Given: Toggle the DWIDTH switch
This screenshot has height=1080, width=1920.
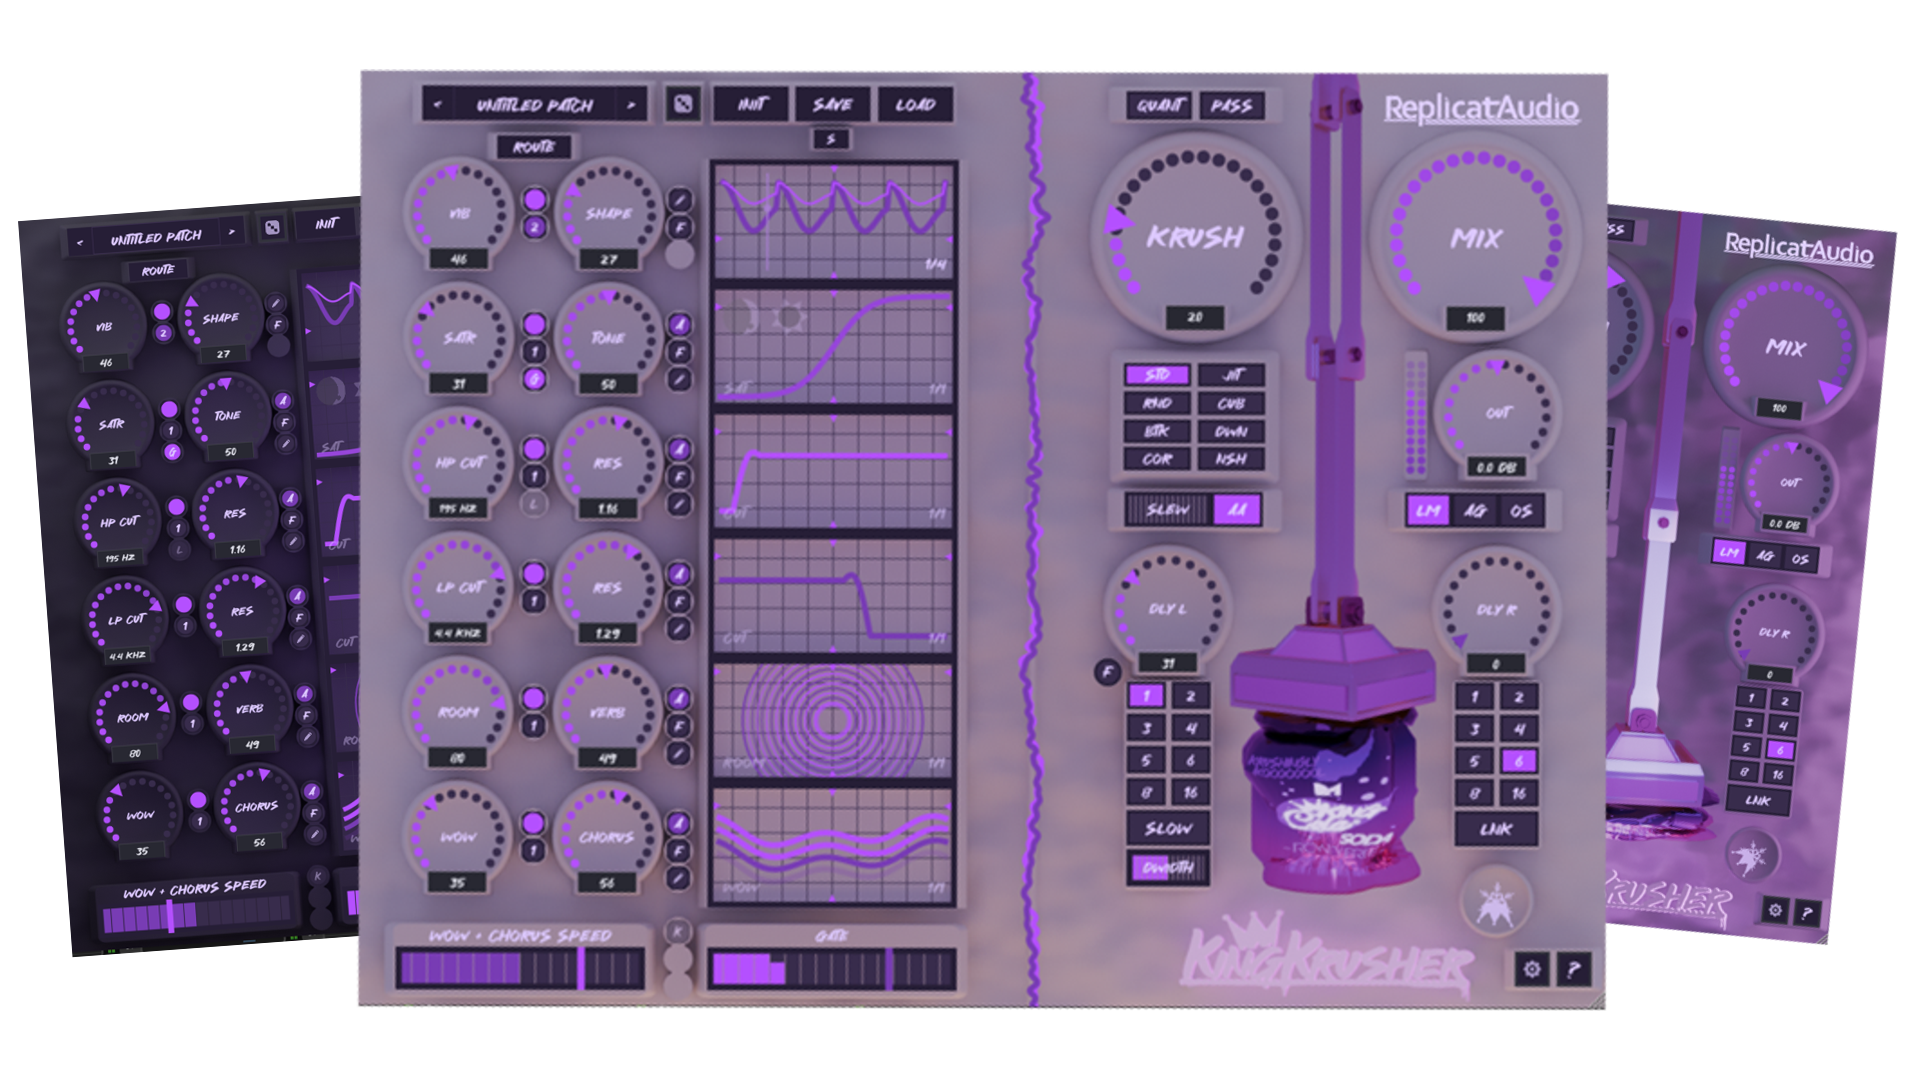Looking at the screenshot, I should click(x=1168, y=867).
